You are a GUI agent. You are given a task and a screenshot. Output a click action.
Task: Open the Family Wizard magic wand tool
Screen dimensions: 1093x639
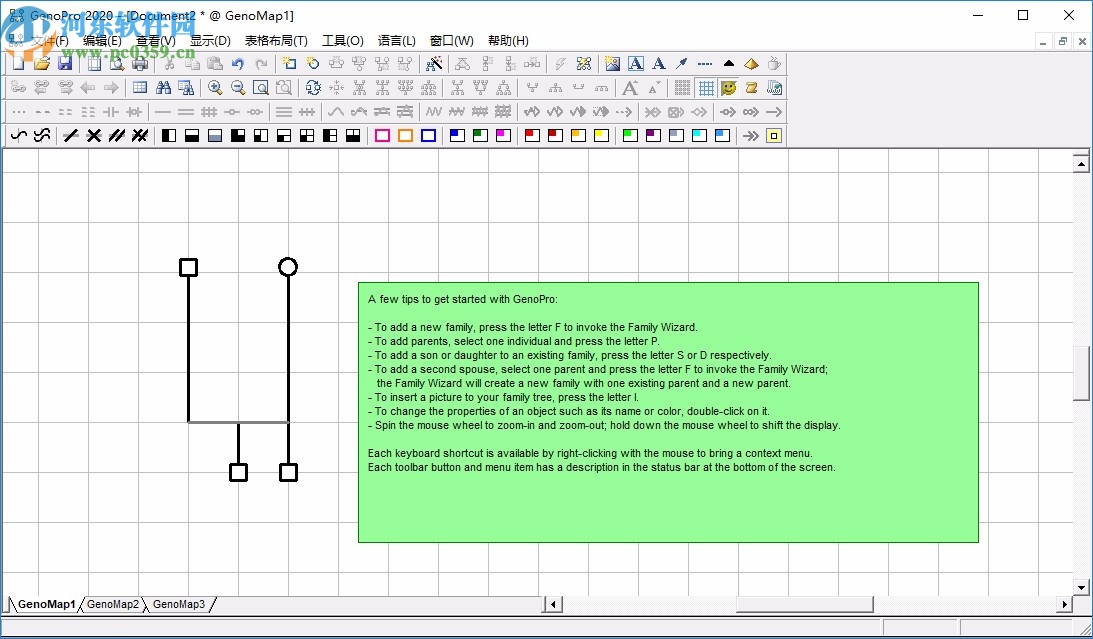coord(434,63)
